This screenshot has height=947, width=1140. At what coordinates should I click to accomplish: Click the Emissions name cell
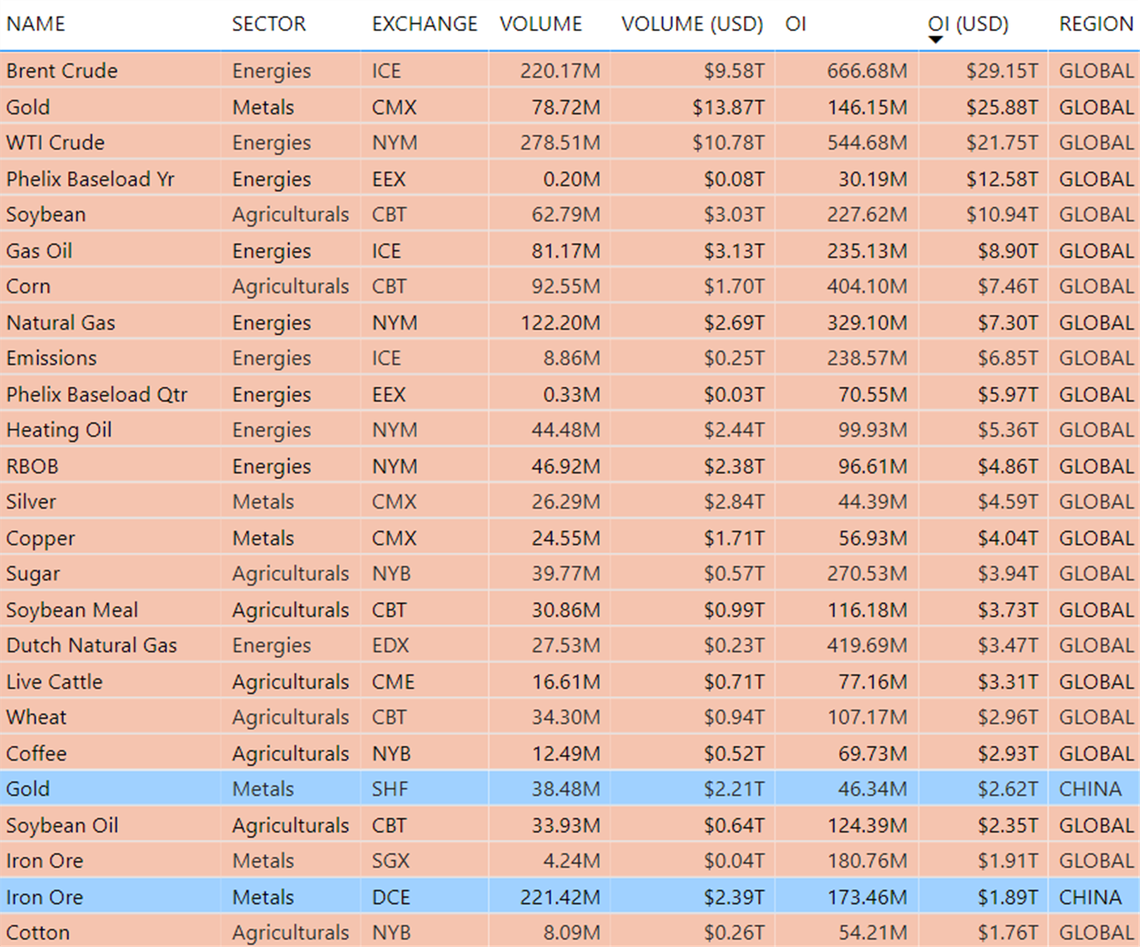[52, 358]
